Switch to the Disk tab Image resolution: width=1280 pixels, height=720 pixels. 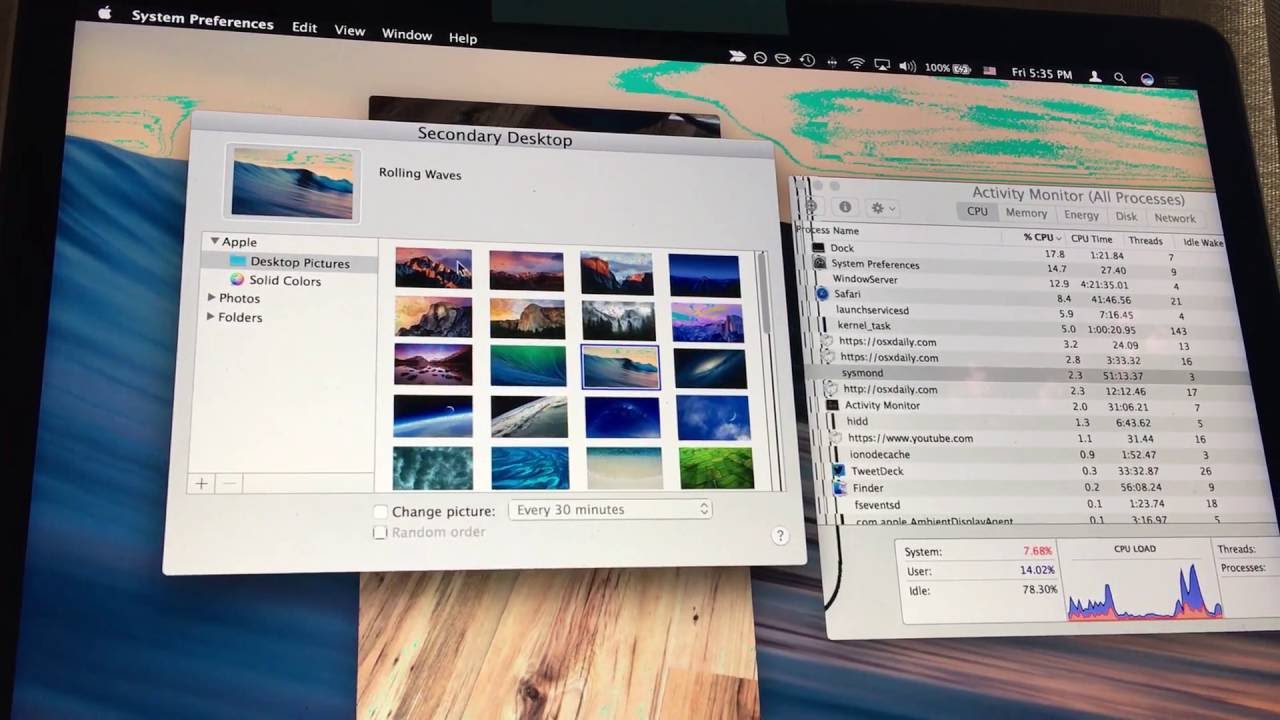(x=1127, y=216)
